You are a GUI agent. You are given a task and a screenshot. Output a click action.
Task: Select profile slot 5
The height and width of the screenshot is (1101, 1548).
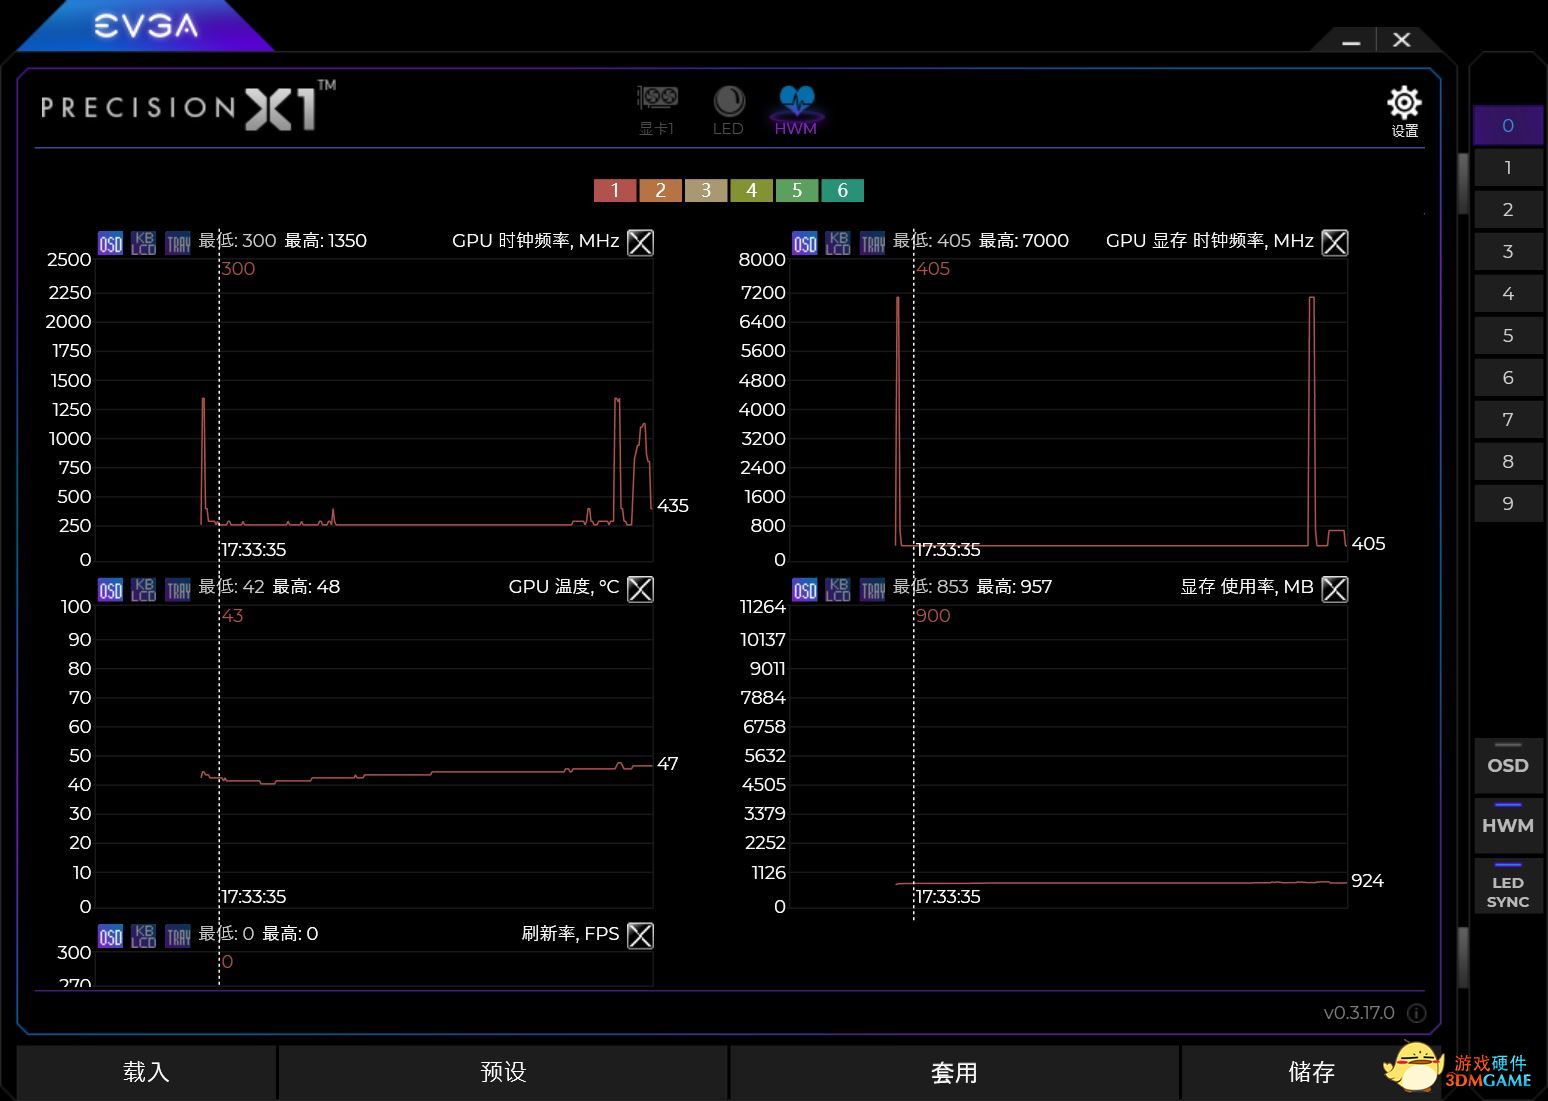tap(1508, 336)
